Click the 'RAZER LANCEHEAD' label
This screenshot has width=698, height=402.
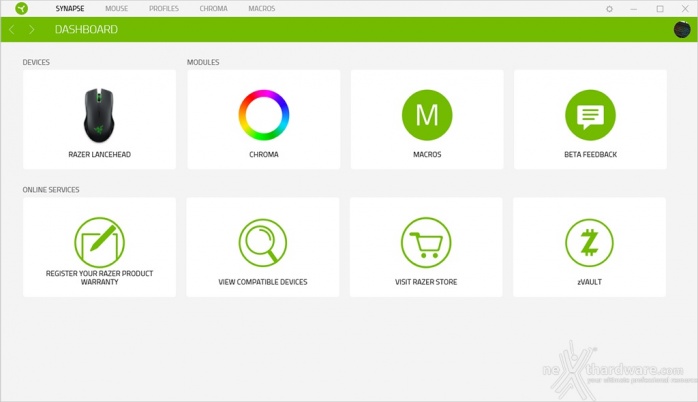[x=99, y=154]
